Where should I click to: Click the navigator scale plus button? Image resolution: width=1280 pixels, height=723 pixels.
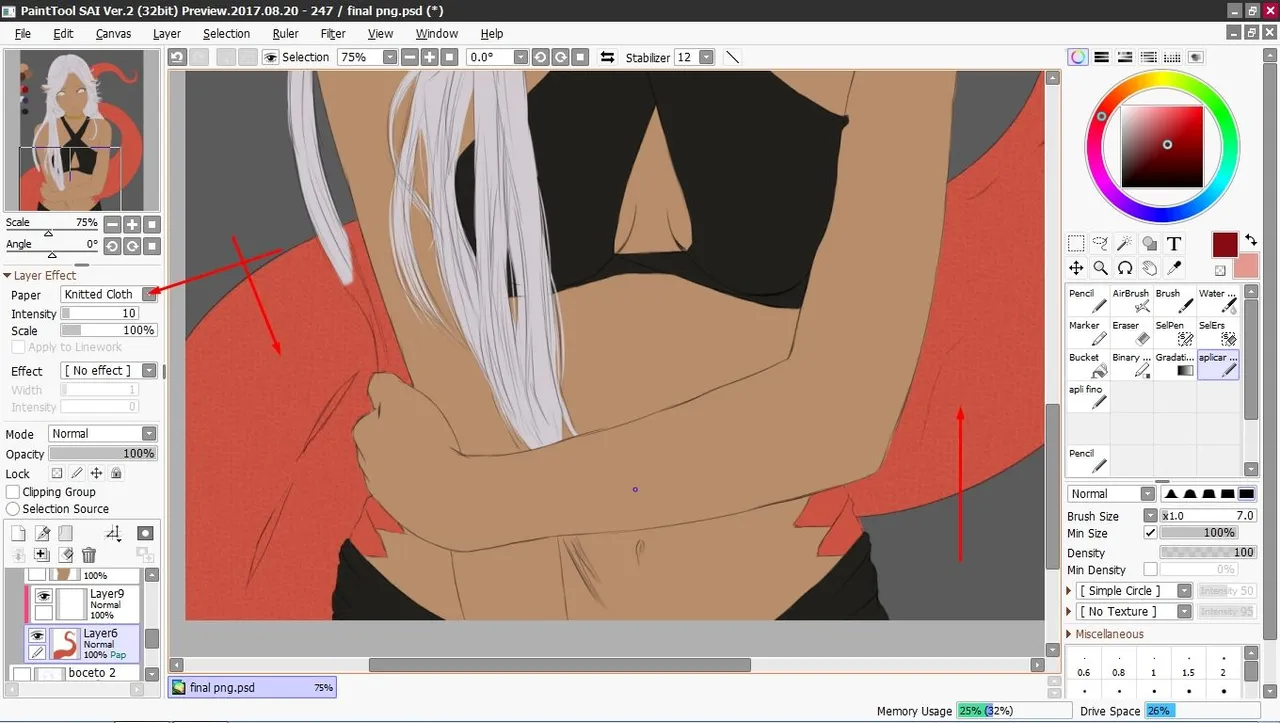pos(131,225)
